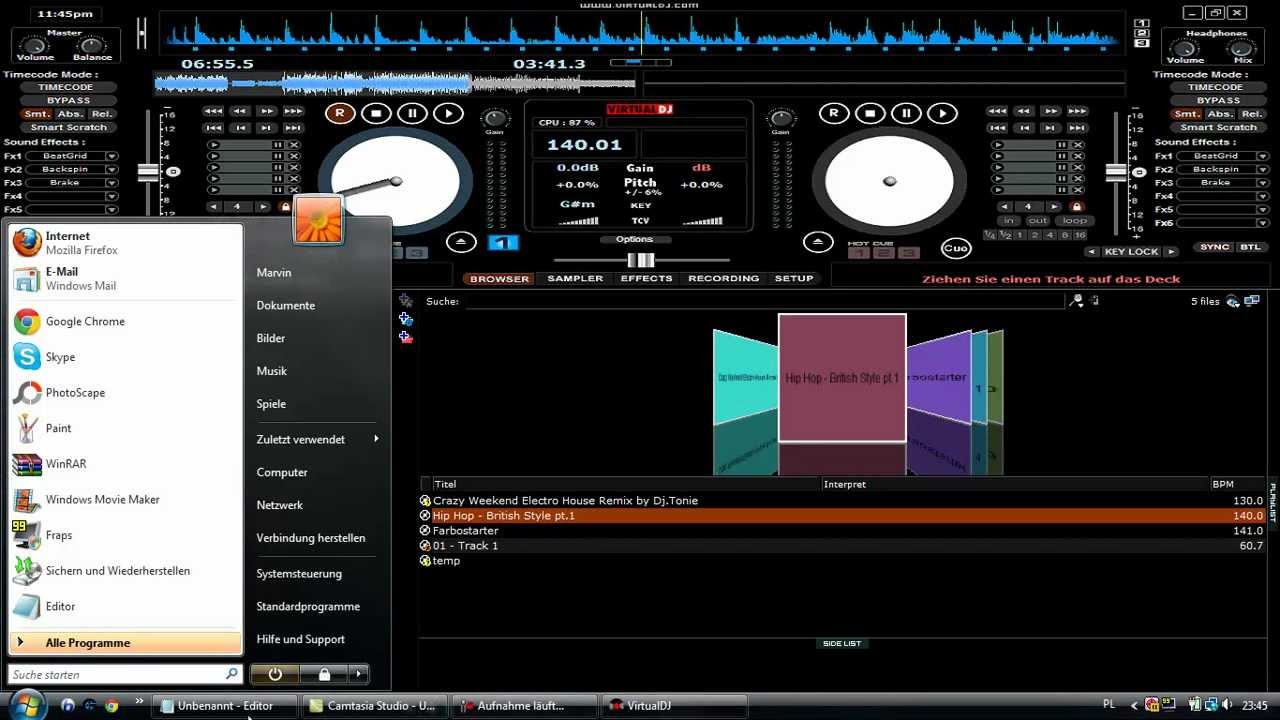
Task: Open the left deck Fx2 Backspin dropdown
Action: 112,169
